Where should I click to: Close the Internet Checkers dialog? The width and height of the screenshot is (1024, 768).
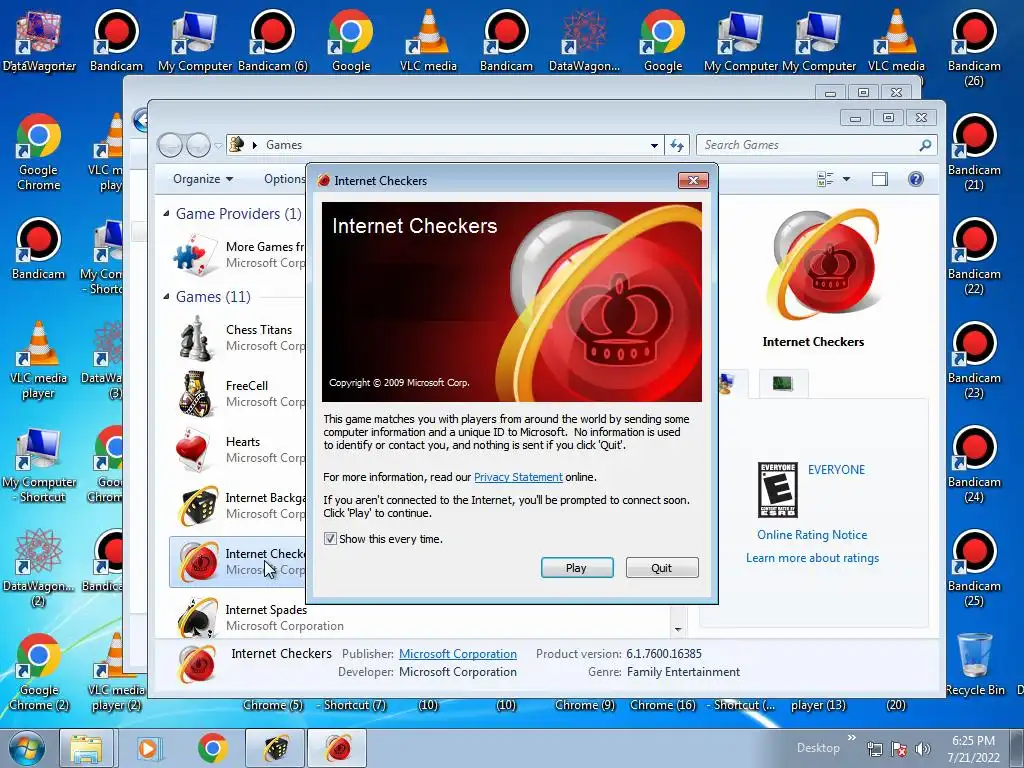tap(693, 180)
